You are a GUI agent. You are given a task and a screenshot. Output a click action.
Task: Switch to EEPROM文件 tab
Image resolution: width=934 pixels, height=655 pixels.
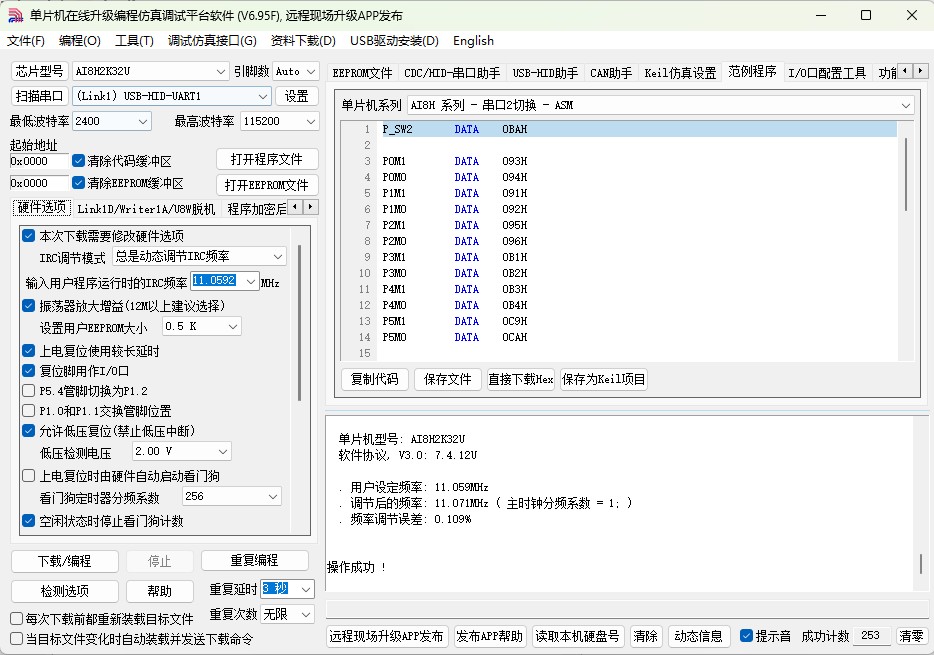tap(362, 73)
